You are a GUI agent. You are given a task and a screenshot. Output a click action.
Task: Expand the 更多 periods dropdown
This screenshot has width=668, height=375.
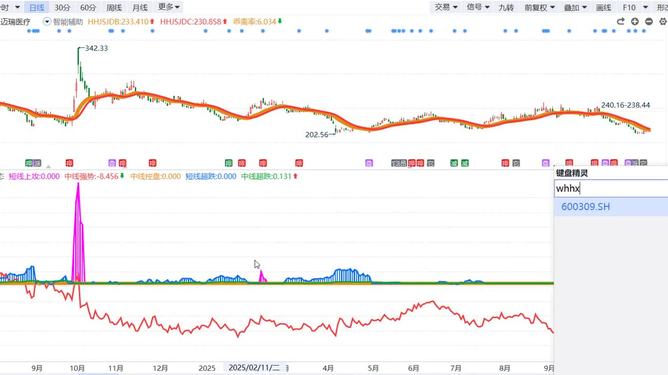click(169, 7)
